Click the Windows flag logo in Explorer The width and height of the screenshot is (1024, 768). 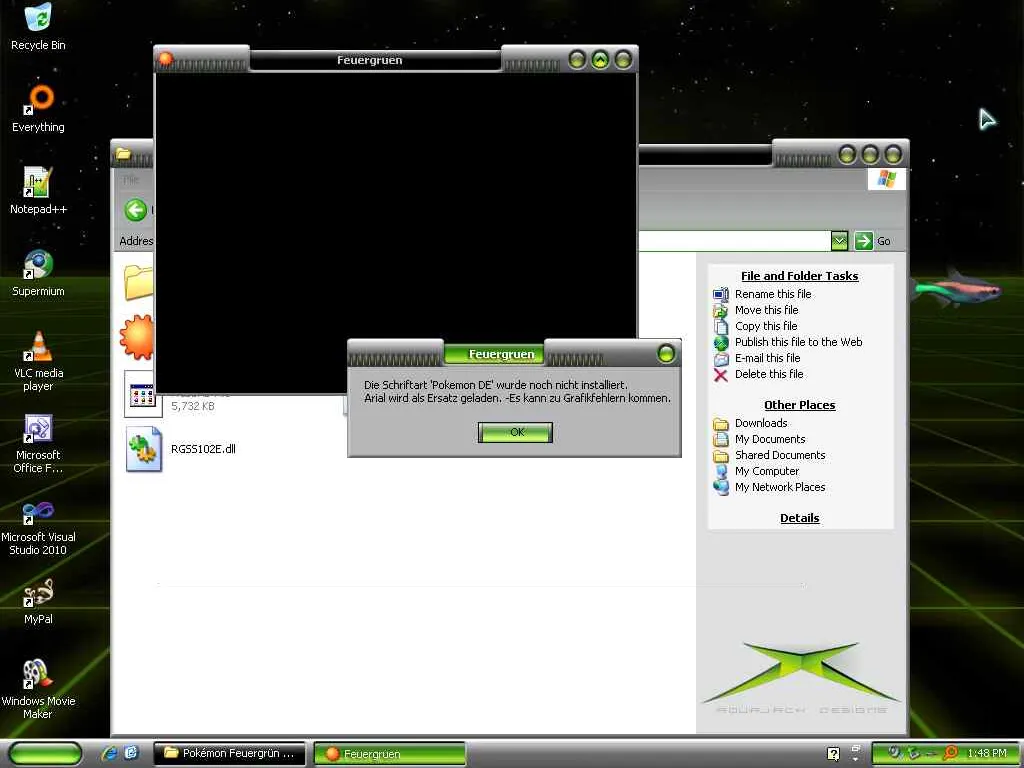pos(886,179)
